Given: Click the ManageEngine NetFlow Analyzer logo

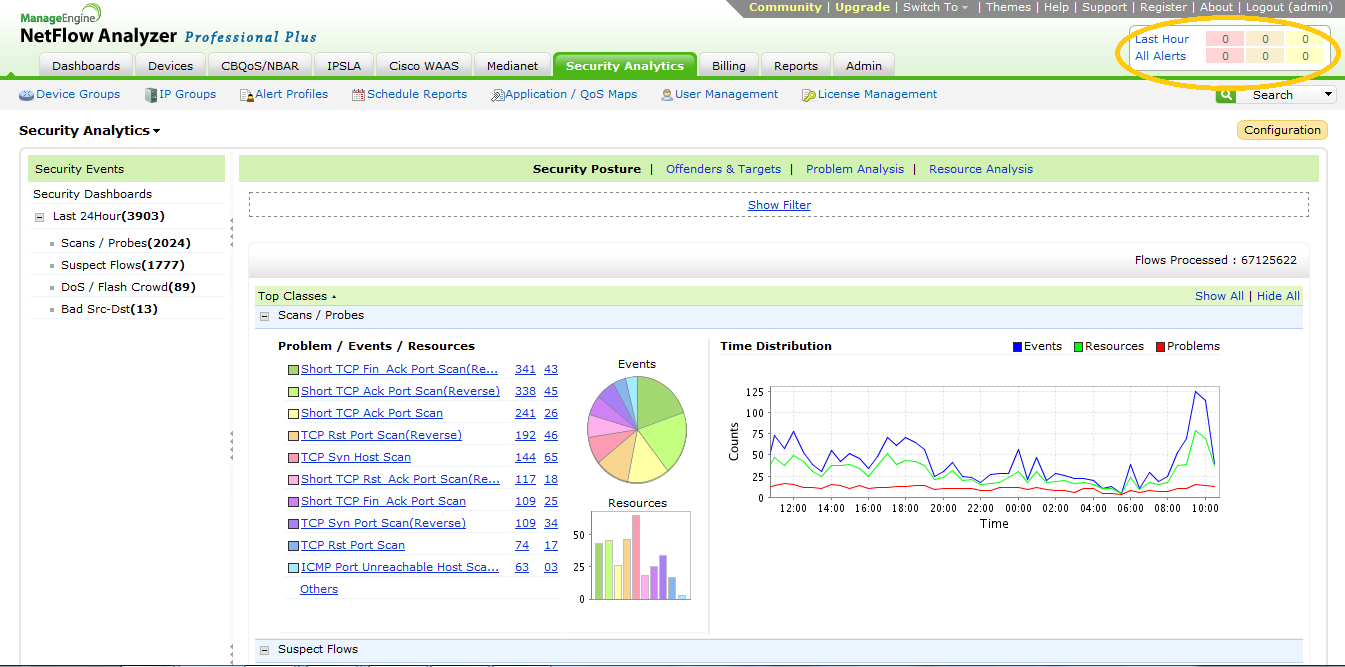Looking at the screenshot, I should tap(168, 27).
